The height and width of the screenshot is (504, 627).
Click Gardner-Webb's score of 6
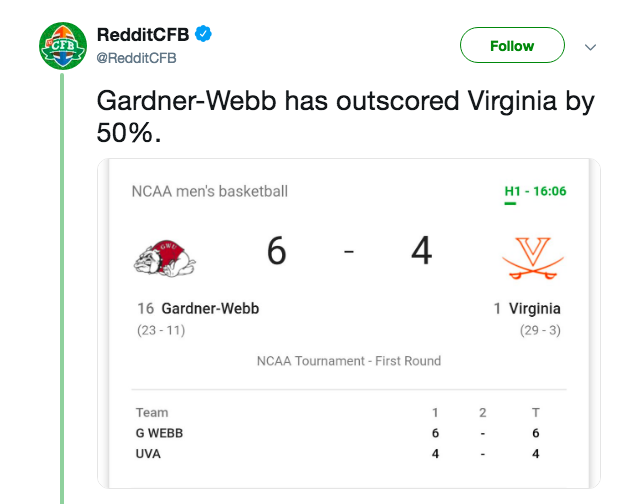tap(277, 251)
